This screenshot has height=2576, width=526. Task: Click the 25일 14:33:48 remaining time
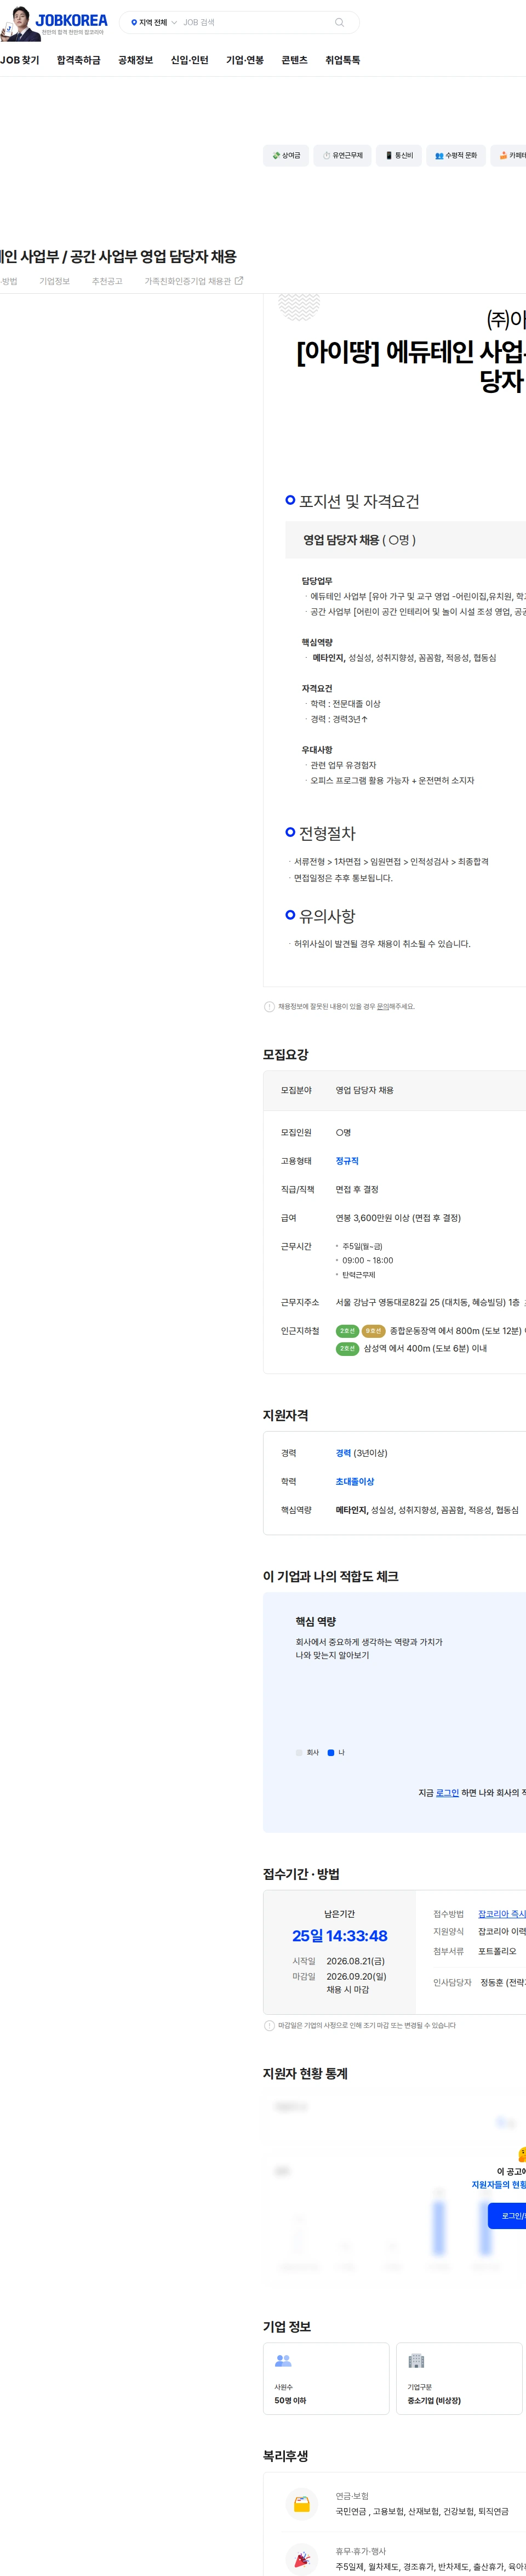[x=340, y=1936]
